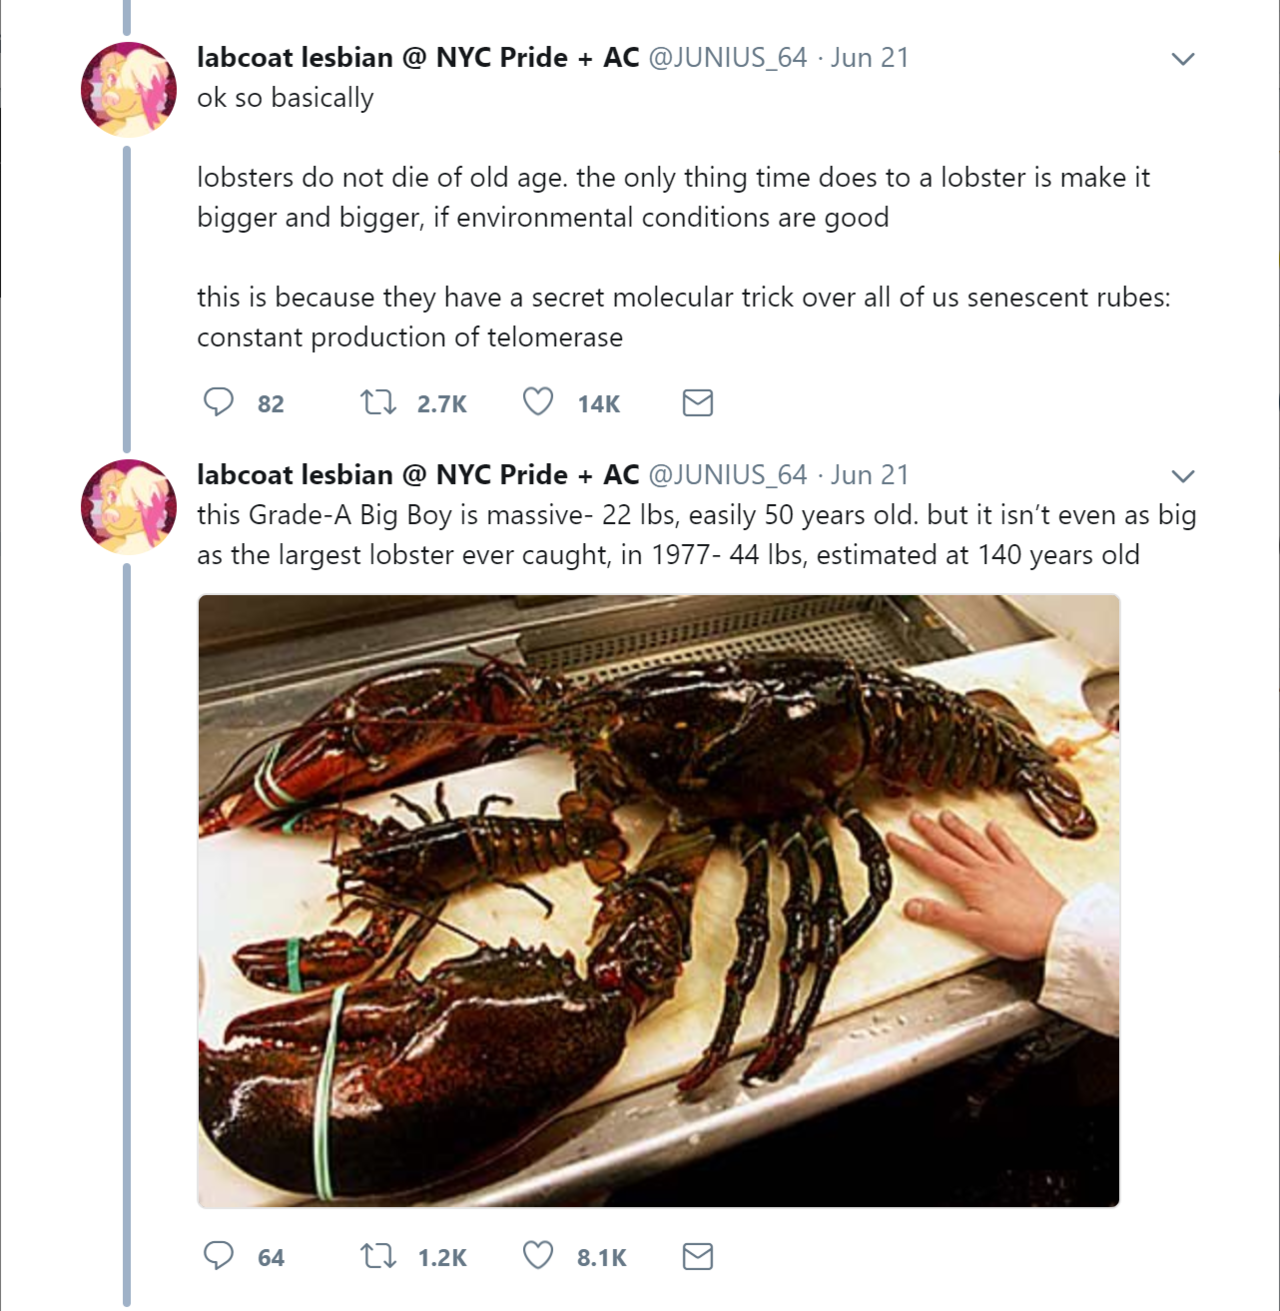
Task: Open the first tweet's author profile name
Action: pyautogui.click(x=417, y=58)
